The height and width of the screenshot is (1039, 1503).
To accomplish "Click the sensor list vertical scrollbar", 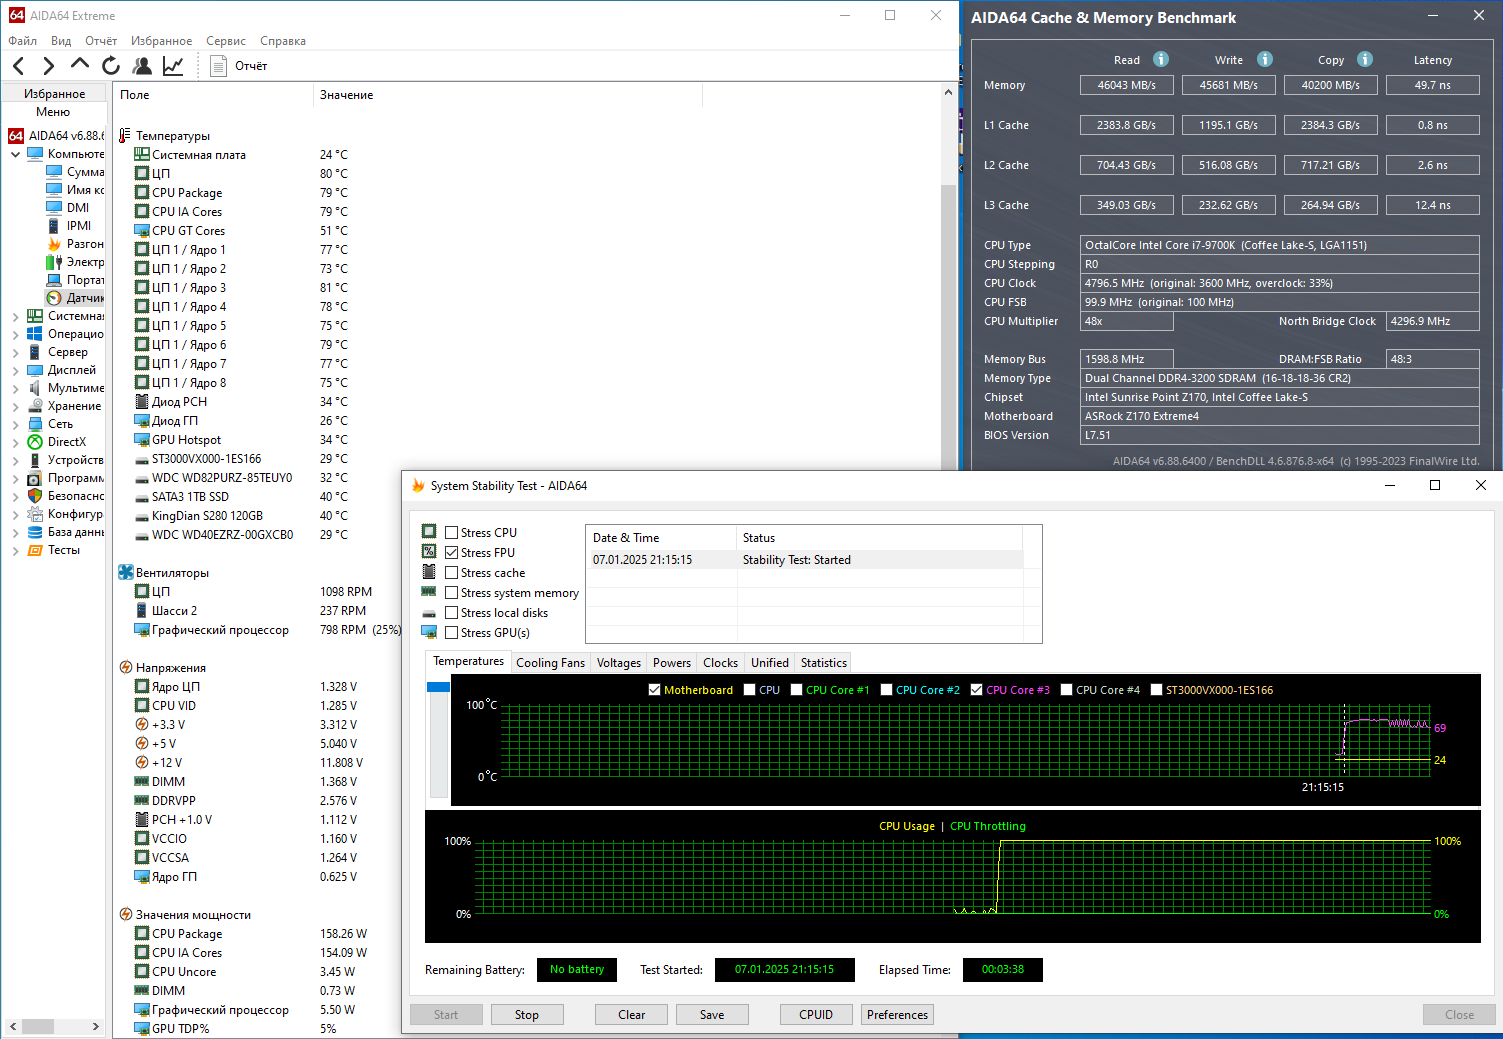I will point(948,330).
